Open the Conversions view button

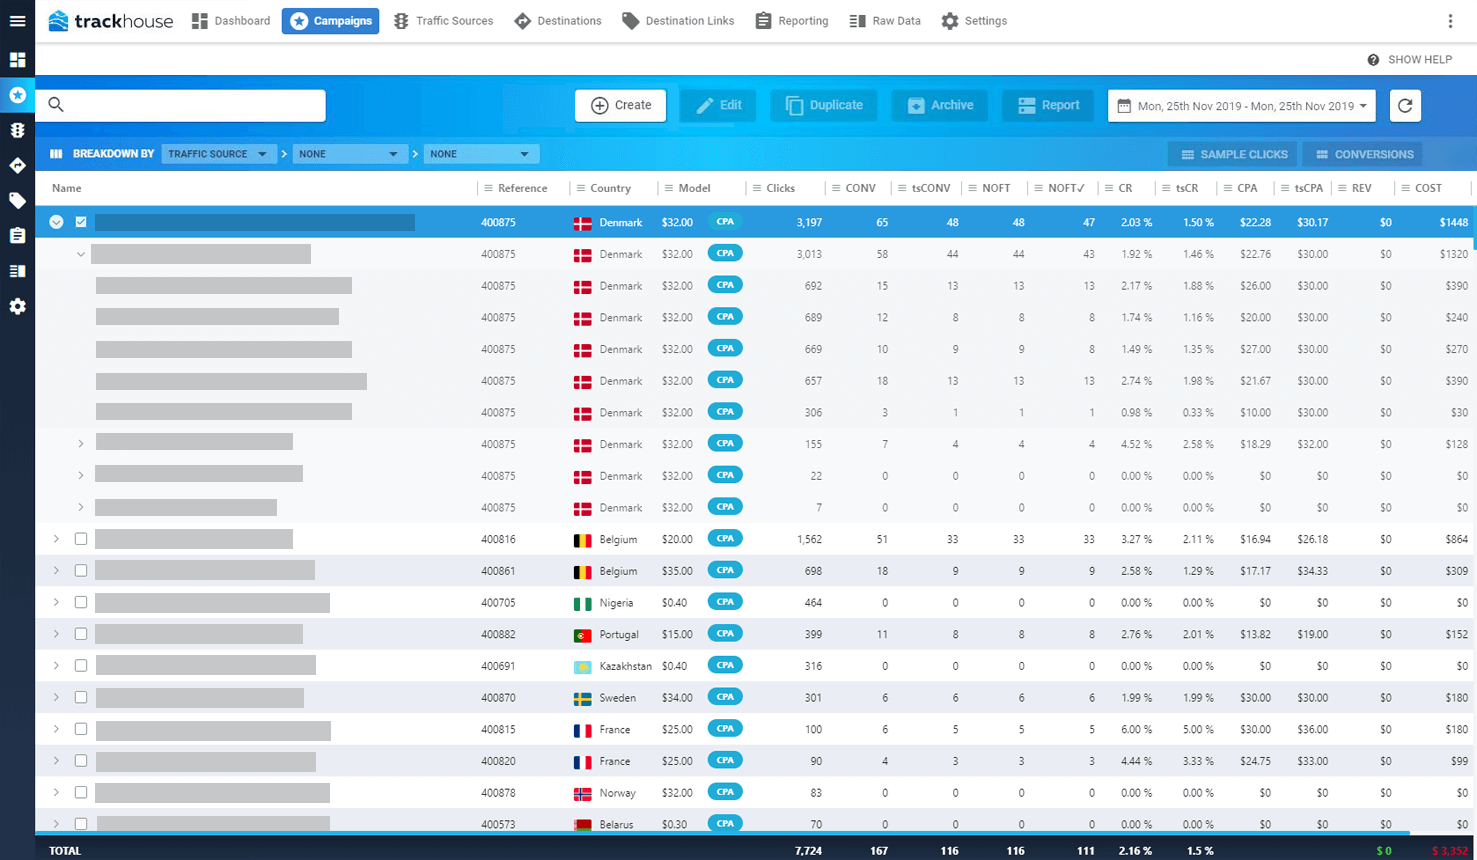tap(1364, 154)
